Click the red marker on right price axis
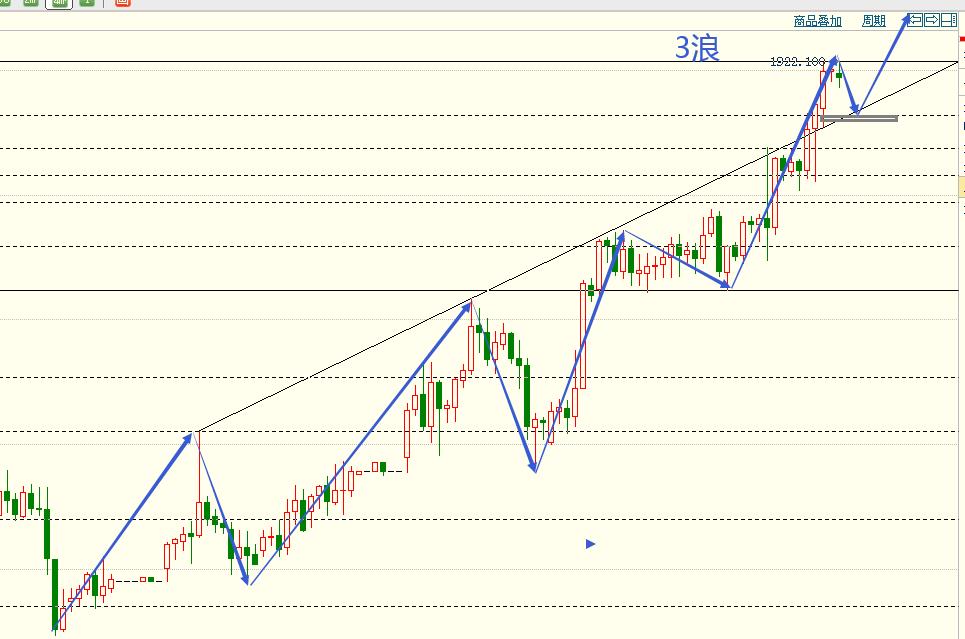This screenshot has width=965, height=639. pos(962,39)
